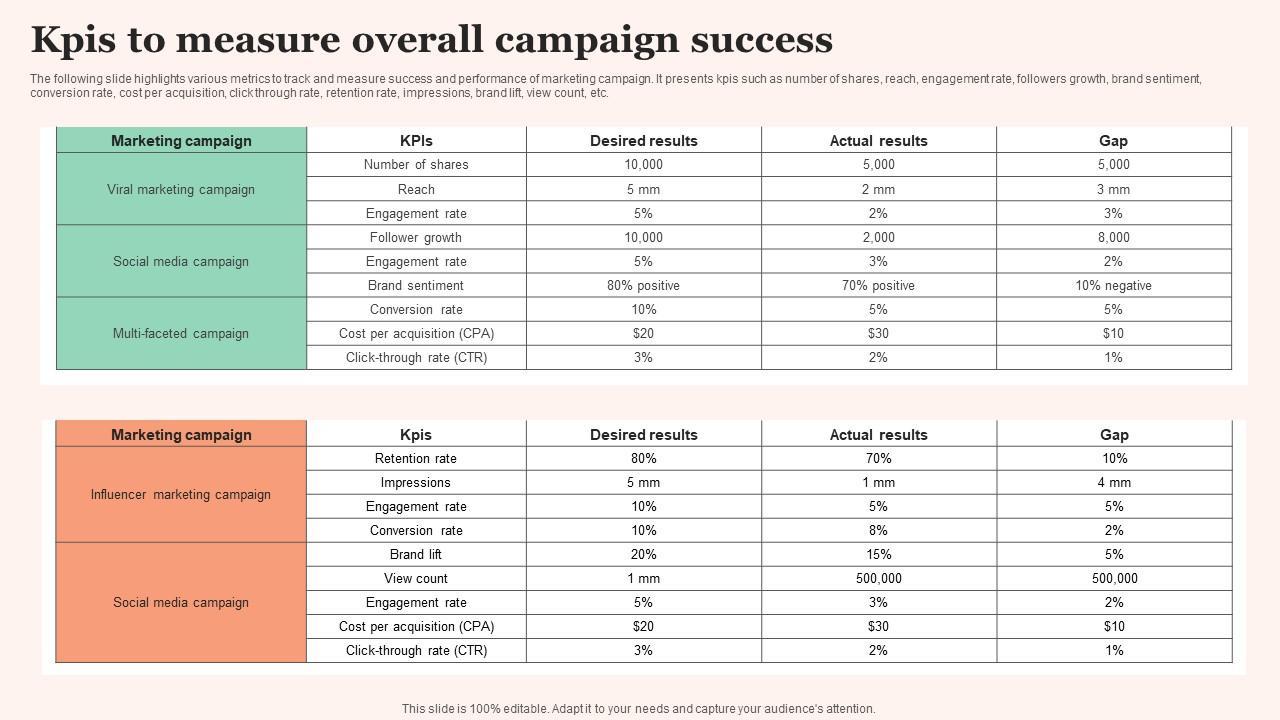Viewport: 1280px width, 720px height.
Task: Select the "Number of shares" KPI cell
Action: pyautogui.click(x=416, y=165)
